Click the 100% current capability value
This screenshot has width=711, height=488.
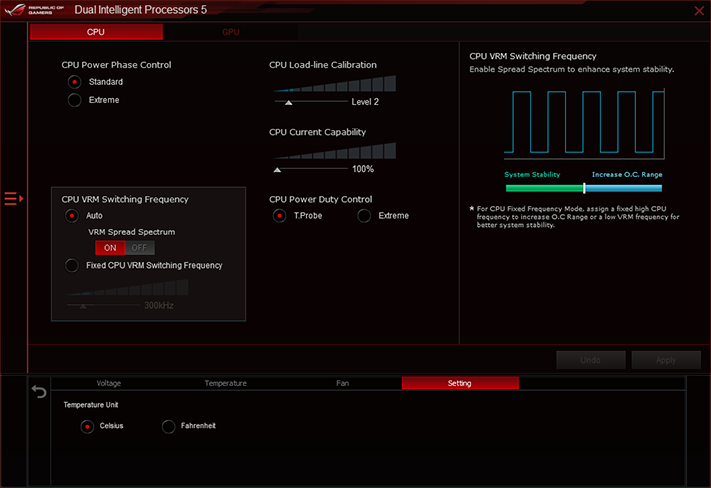coord(363,169)
